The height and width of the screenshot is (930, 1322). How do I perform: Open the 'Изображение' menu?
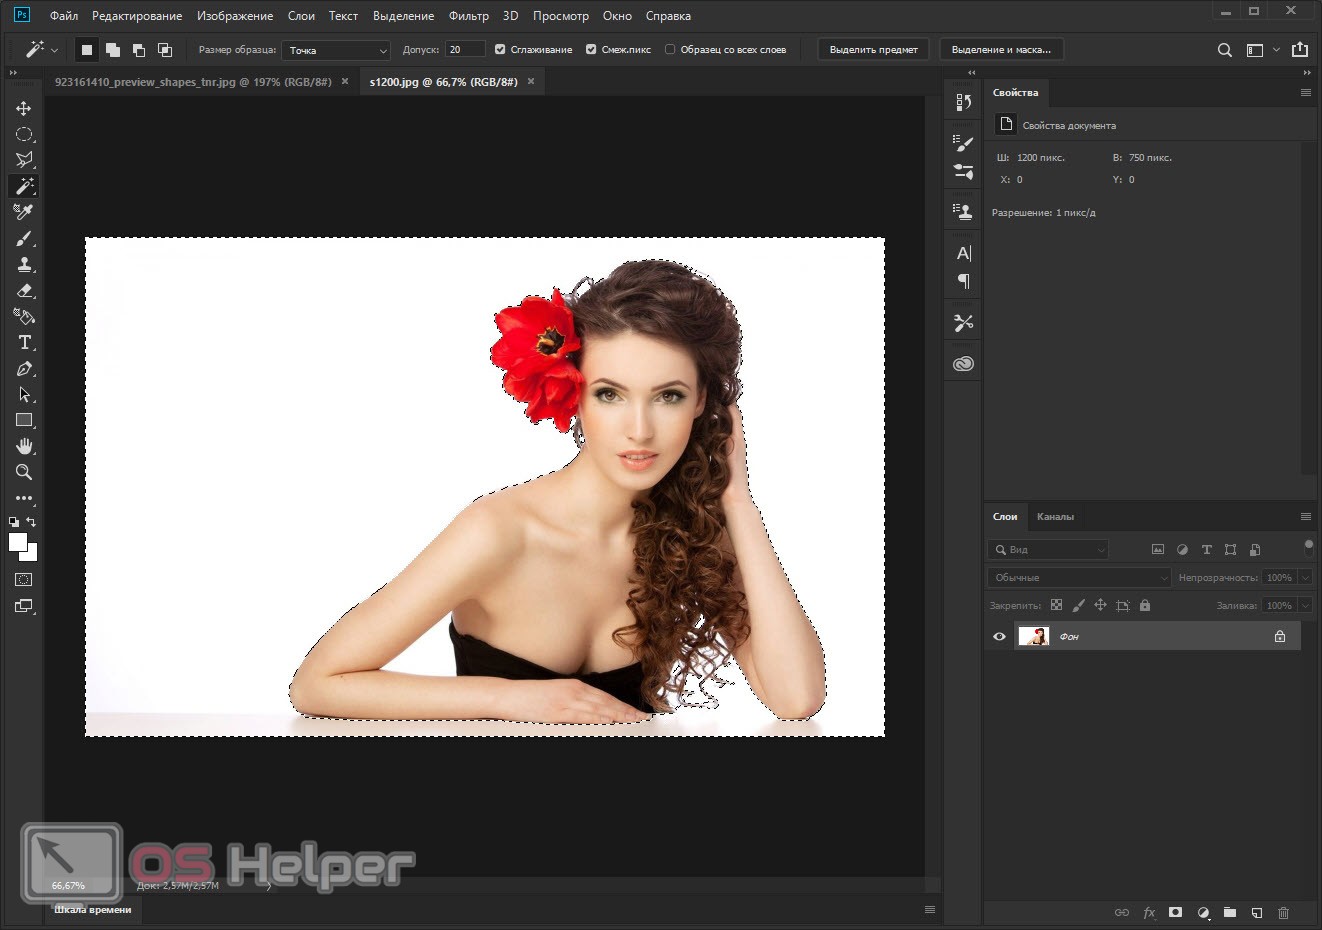click(235, 16)
